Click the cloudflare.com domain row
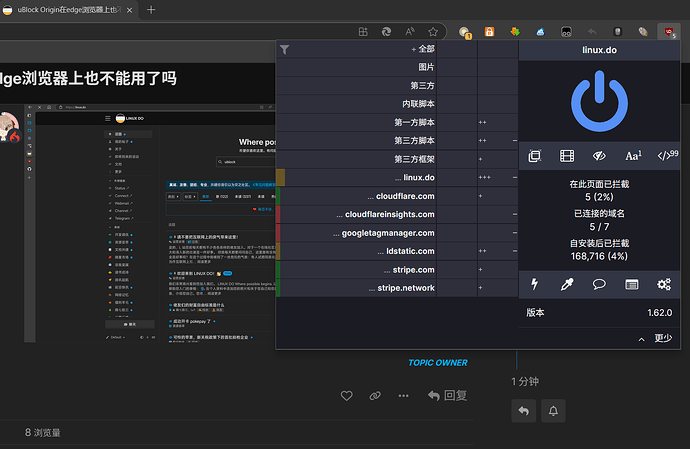Screen dimensions: 690x449 point(356,196)
